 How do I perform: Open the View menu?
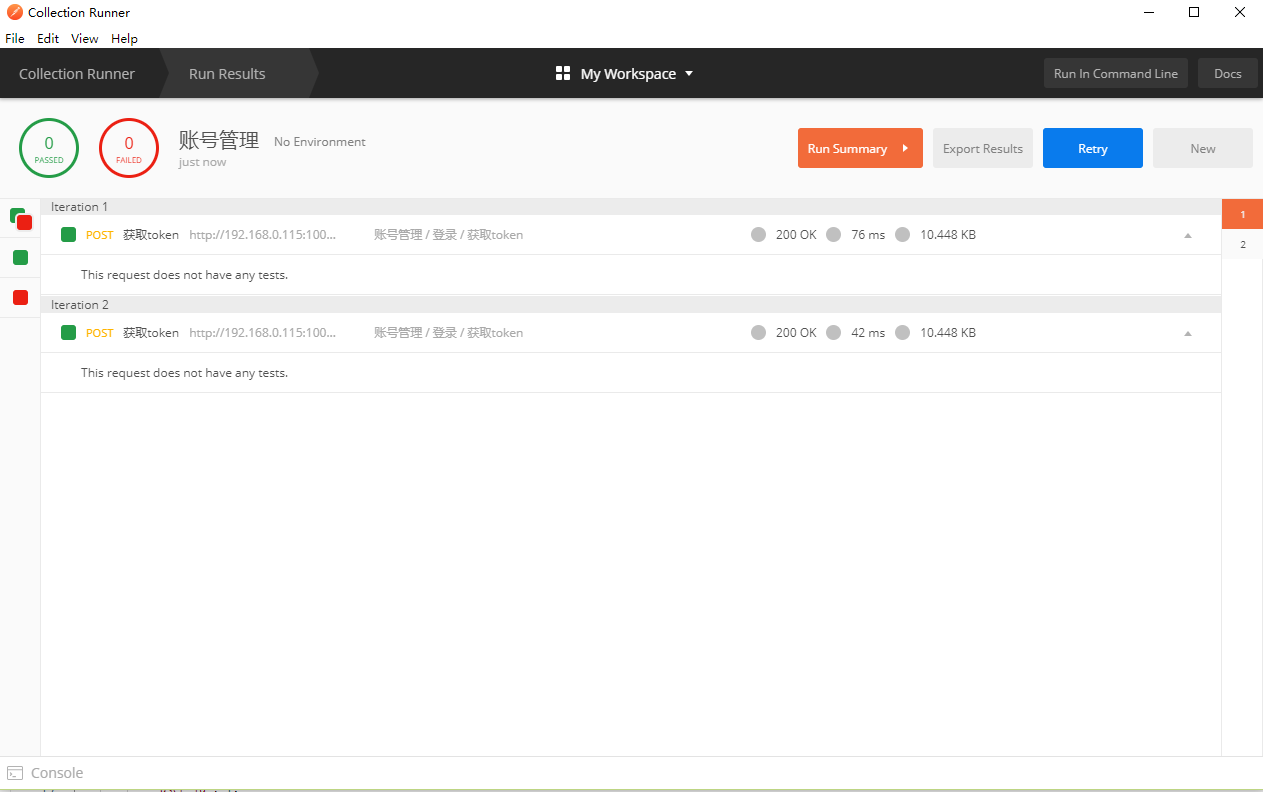[85, 38]
